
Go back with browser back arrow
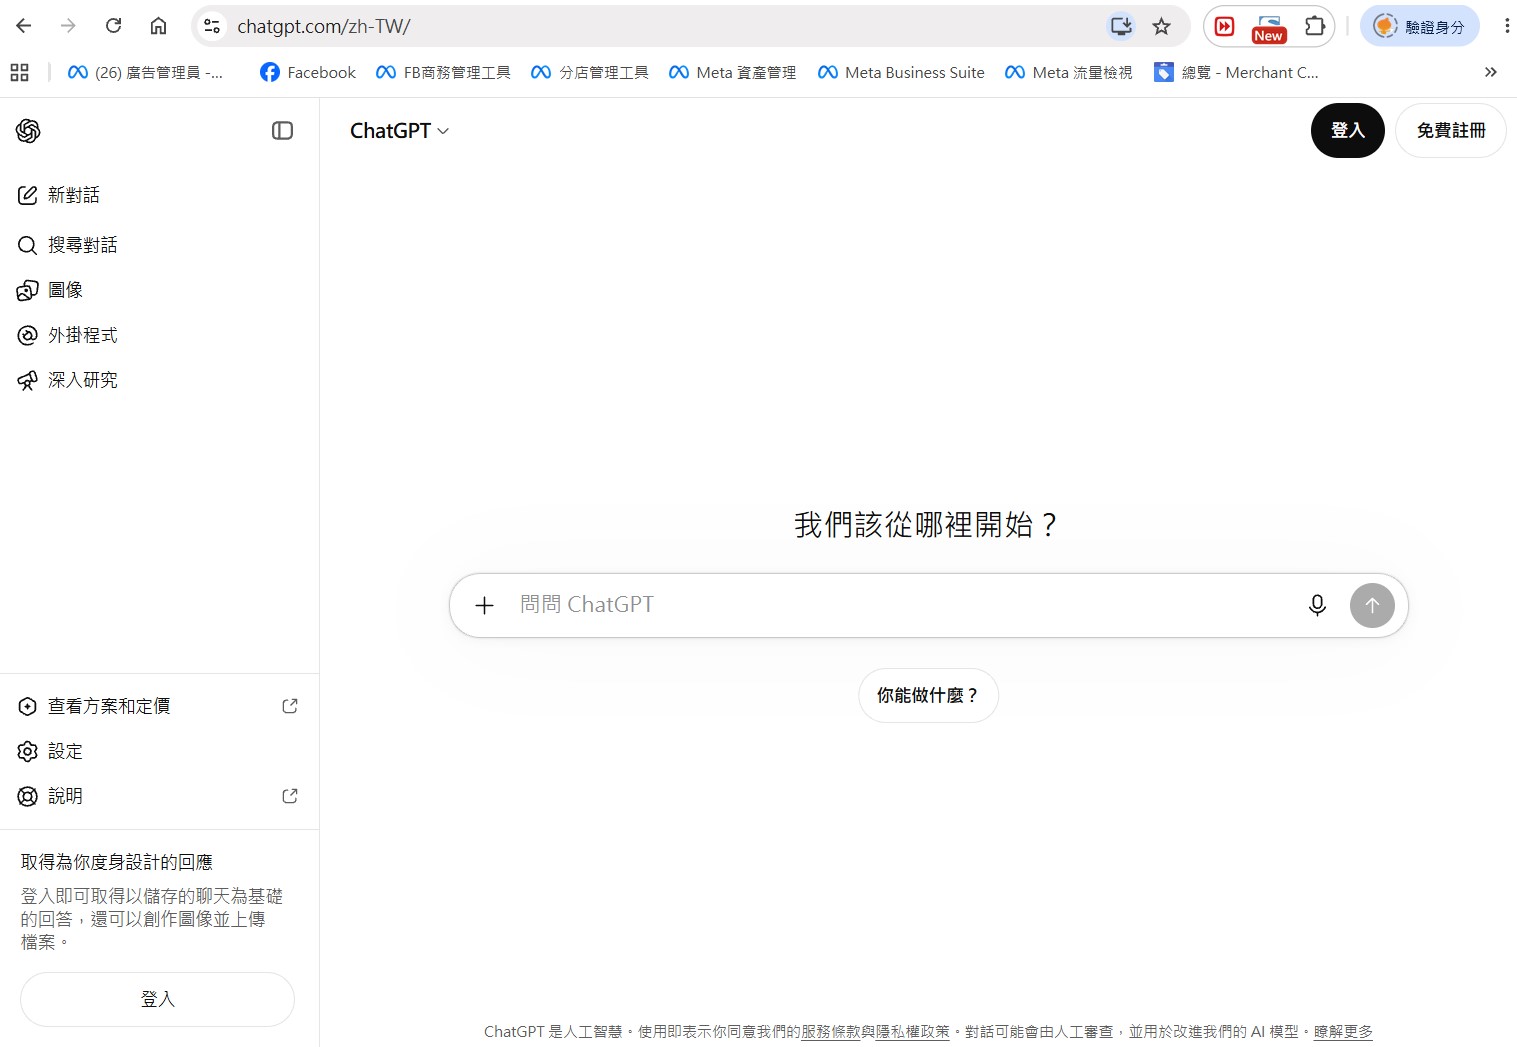coord(24,26)
